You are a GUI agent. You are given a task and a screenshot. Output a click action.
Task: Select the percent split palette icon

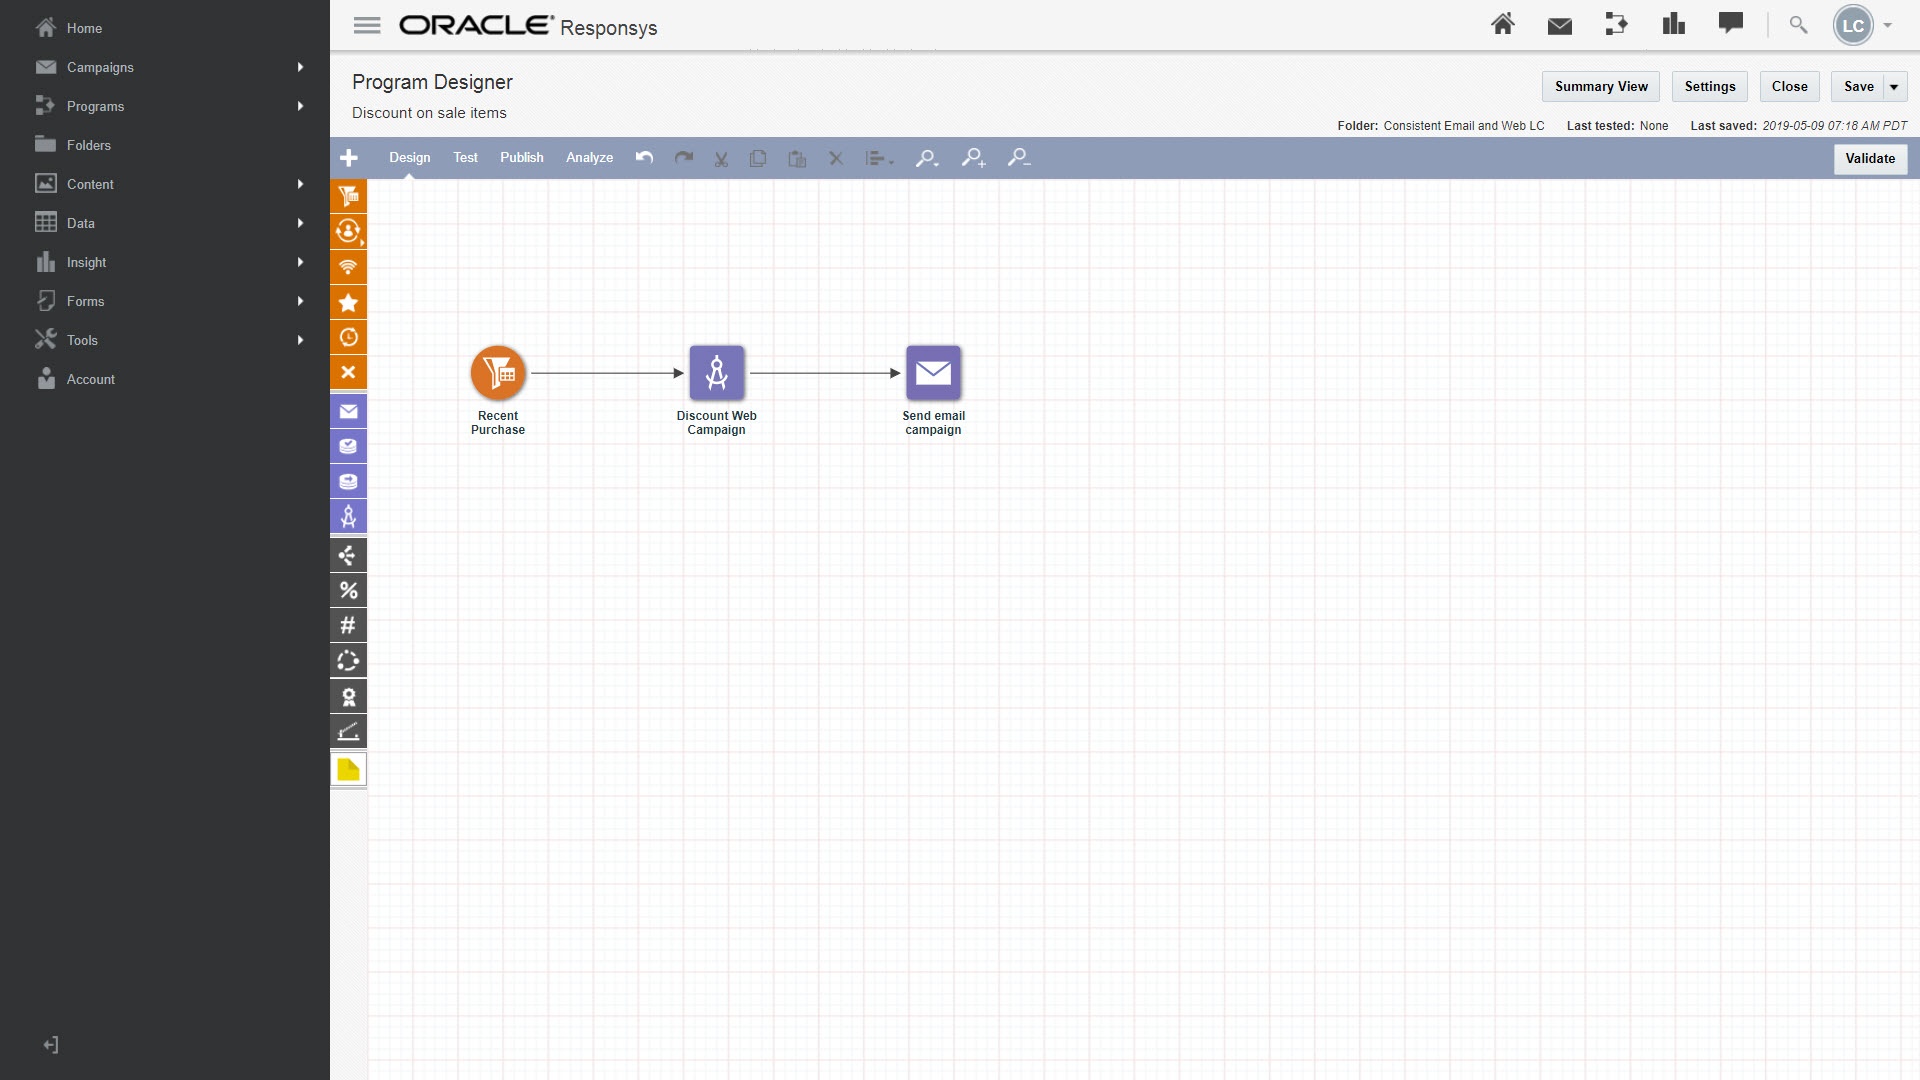348,590
